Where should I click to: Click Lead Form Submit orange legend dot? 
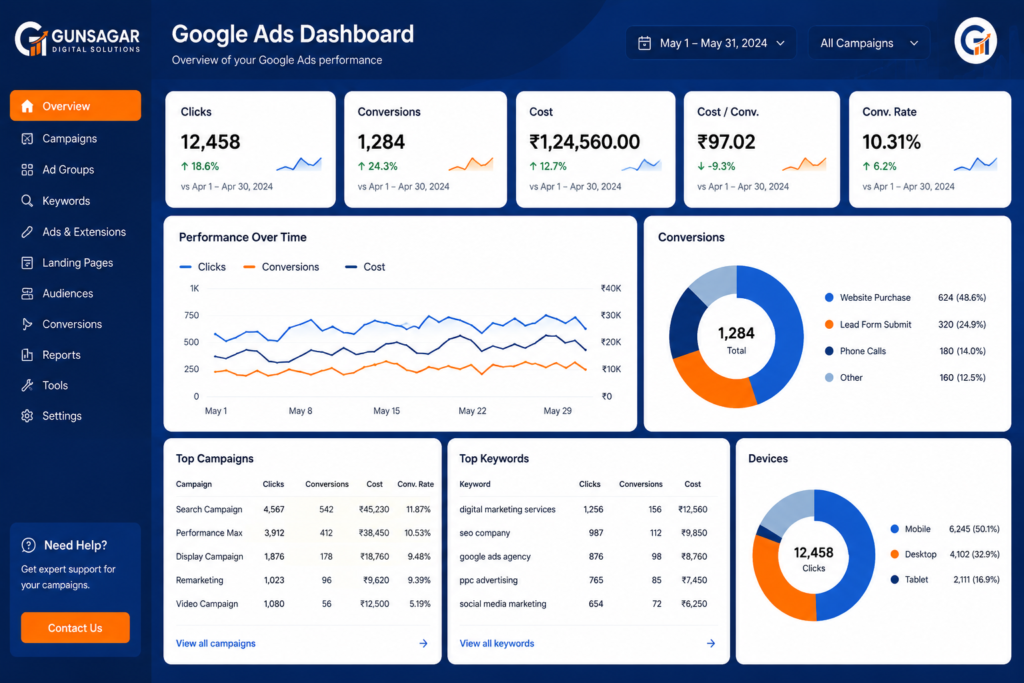[829, 325]
